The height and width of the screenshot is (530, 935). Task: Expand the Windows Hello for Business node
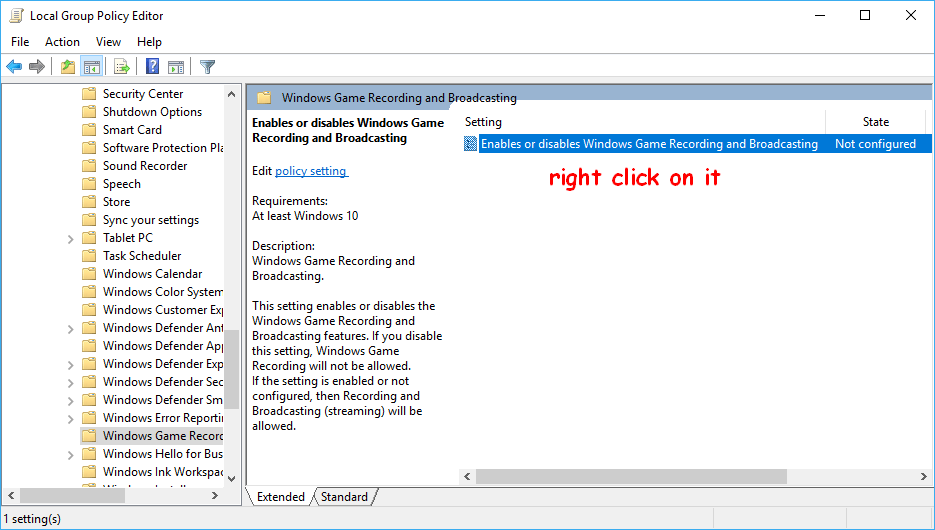coord(70,454)
